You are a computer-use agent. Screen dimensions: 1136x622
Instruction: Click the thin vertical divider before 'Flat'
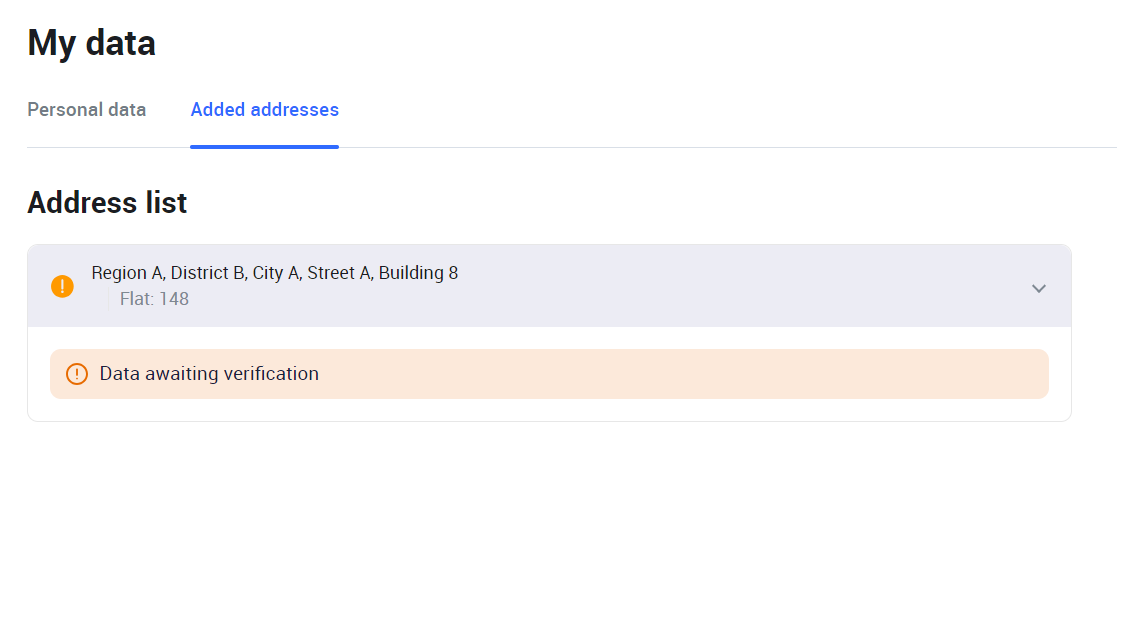click(108, 299)
